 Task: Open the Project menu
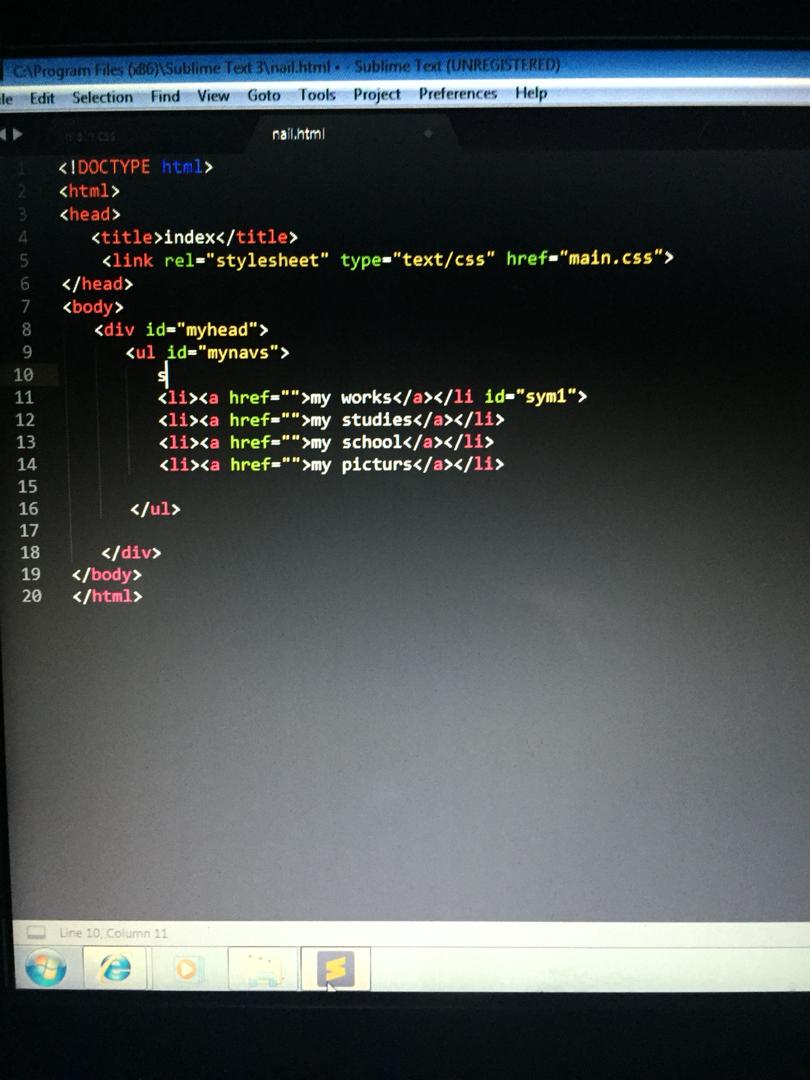click(377, 94)
